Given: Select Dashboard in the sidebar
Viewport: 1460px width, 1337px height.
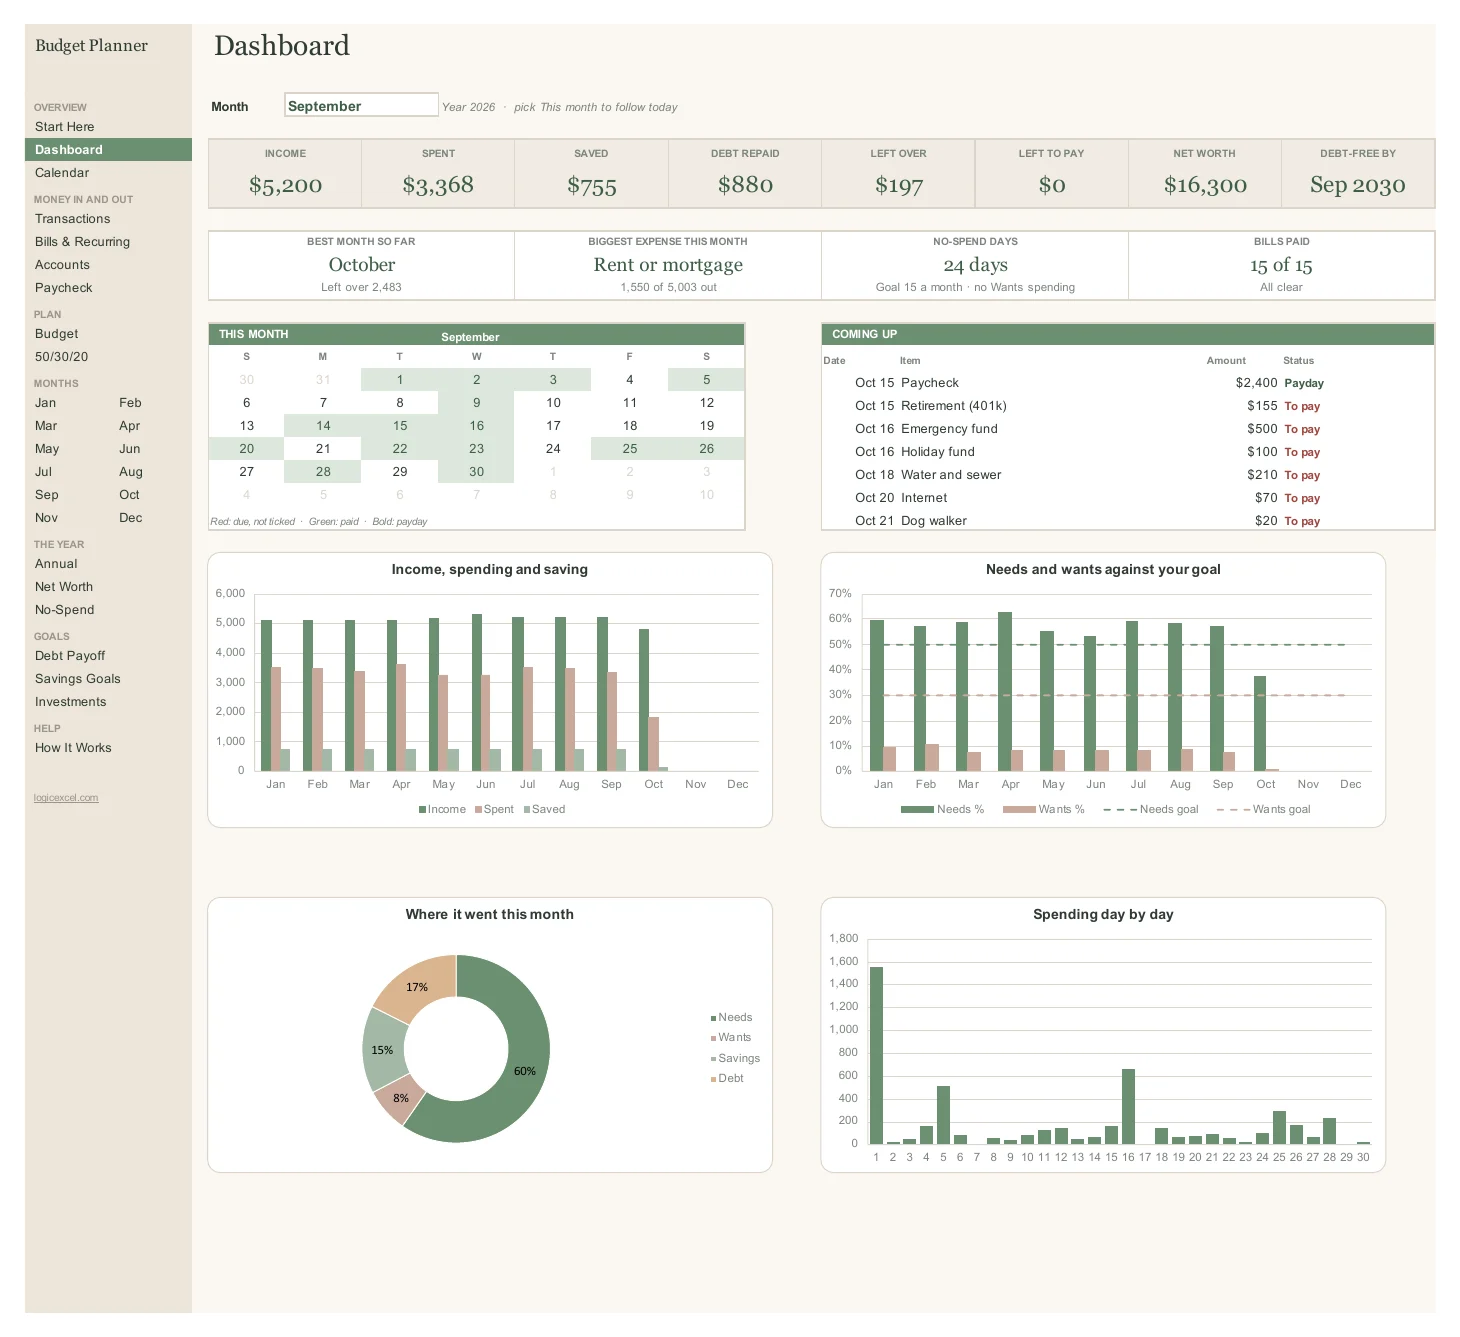Looking at the screenshot, I should point(108,150).
